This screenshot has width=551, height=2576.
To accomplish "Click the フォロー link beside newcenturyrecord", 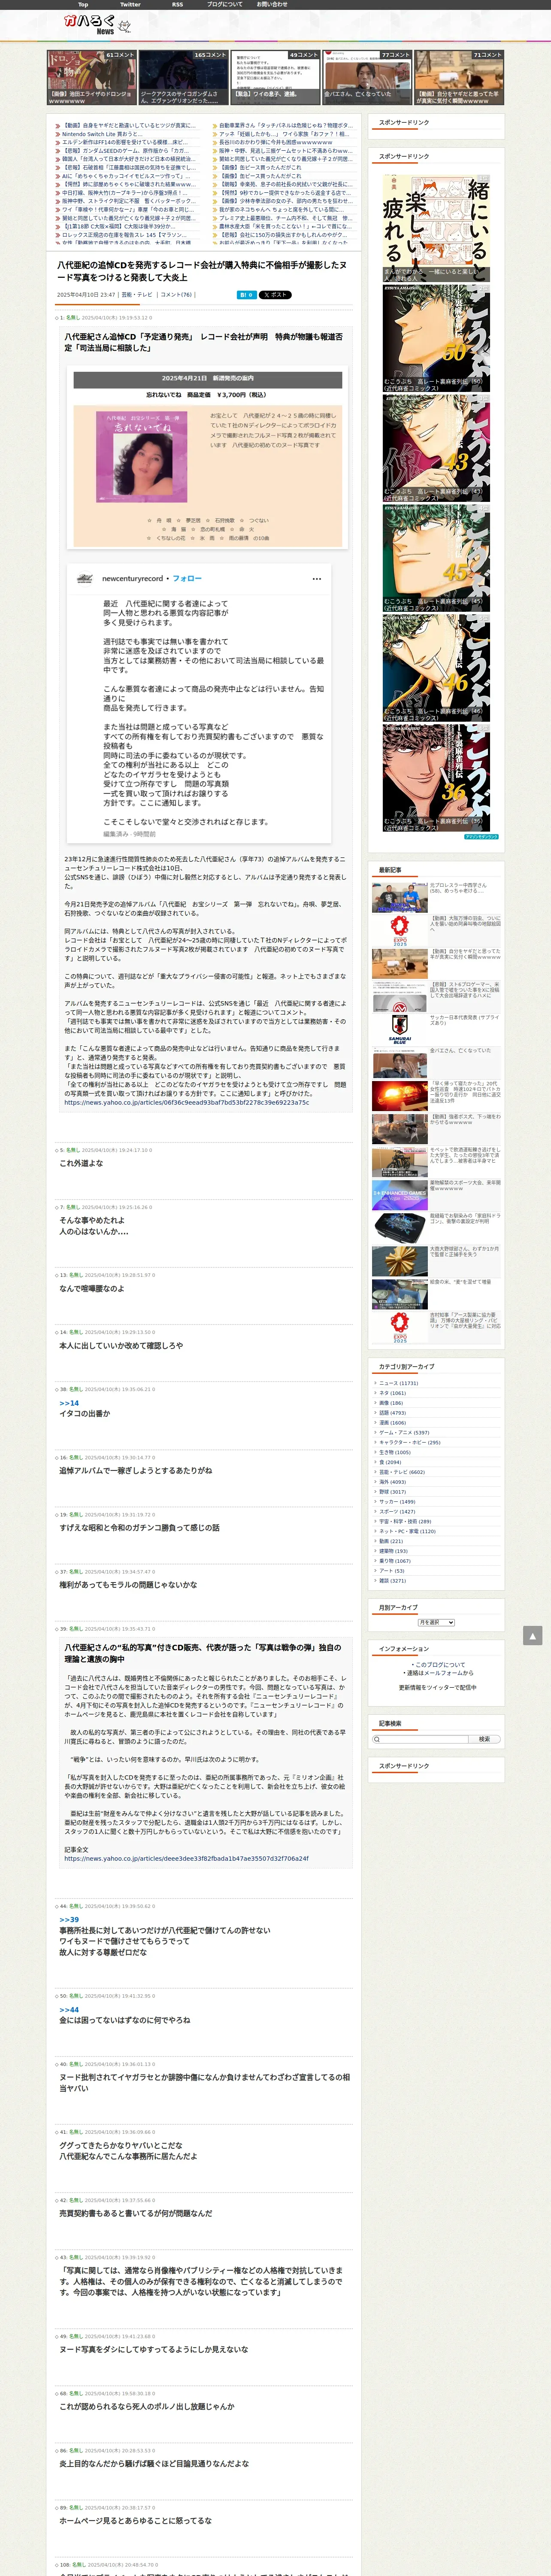I will tap(187, 578).
